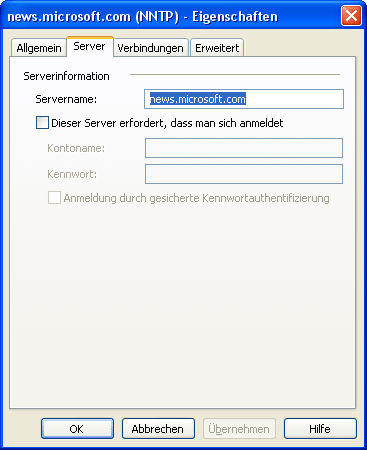The width and height of the screenshot is (367, 450).
Task: Click the Servername input field
Action: (x=244, y=99)
